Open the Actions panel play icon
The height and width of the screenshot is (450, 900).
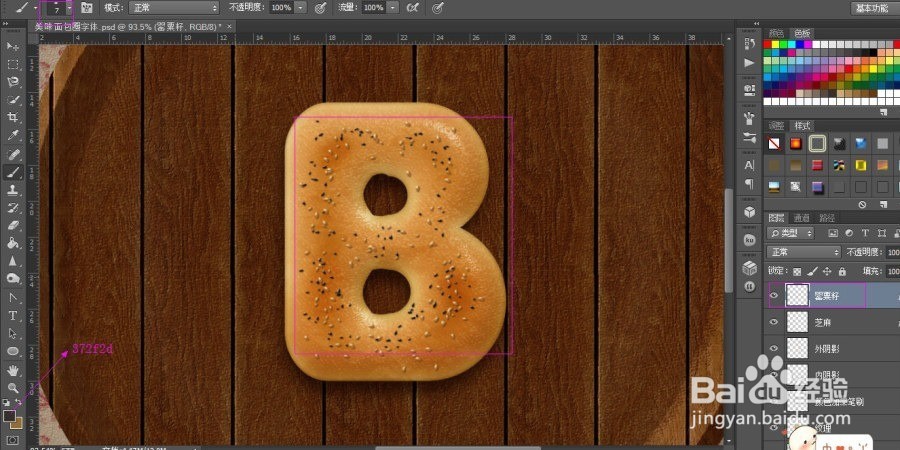click(749, 63)
